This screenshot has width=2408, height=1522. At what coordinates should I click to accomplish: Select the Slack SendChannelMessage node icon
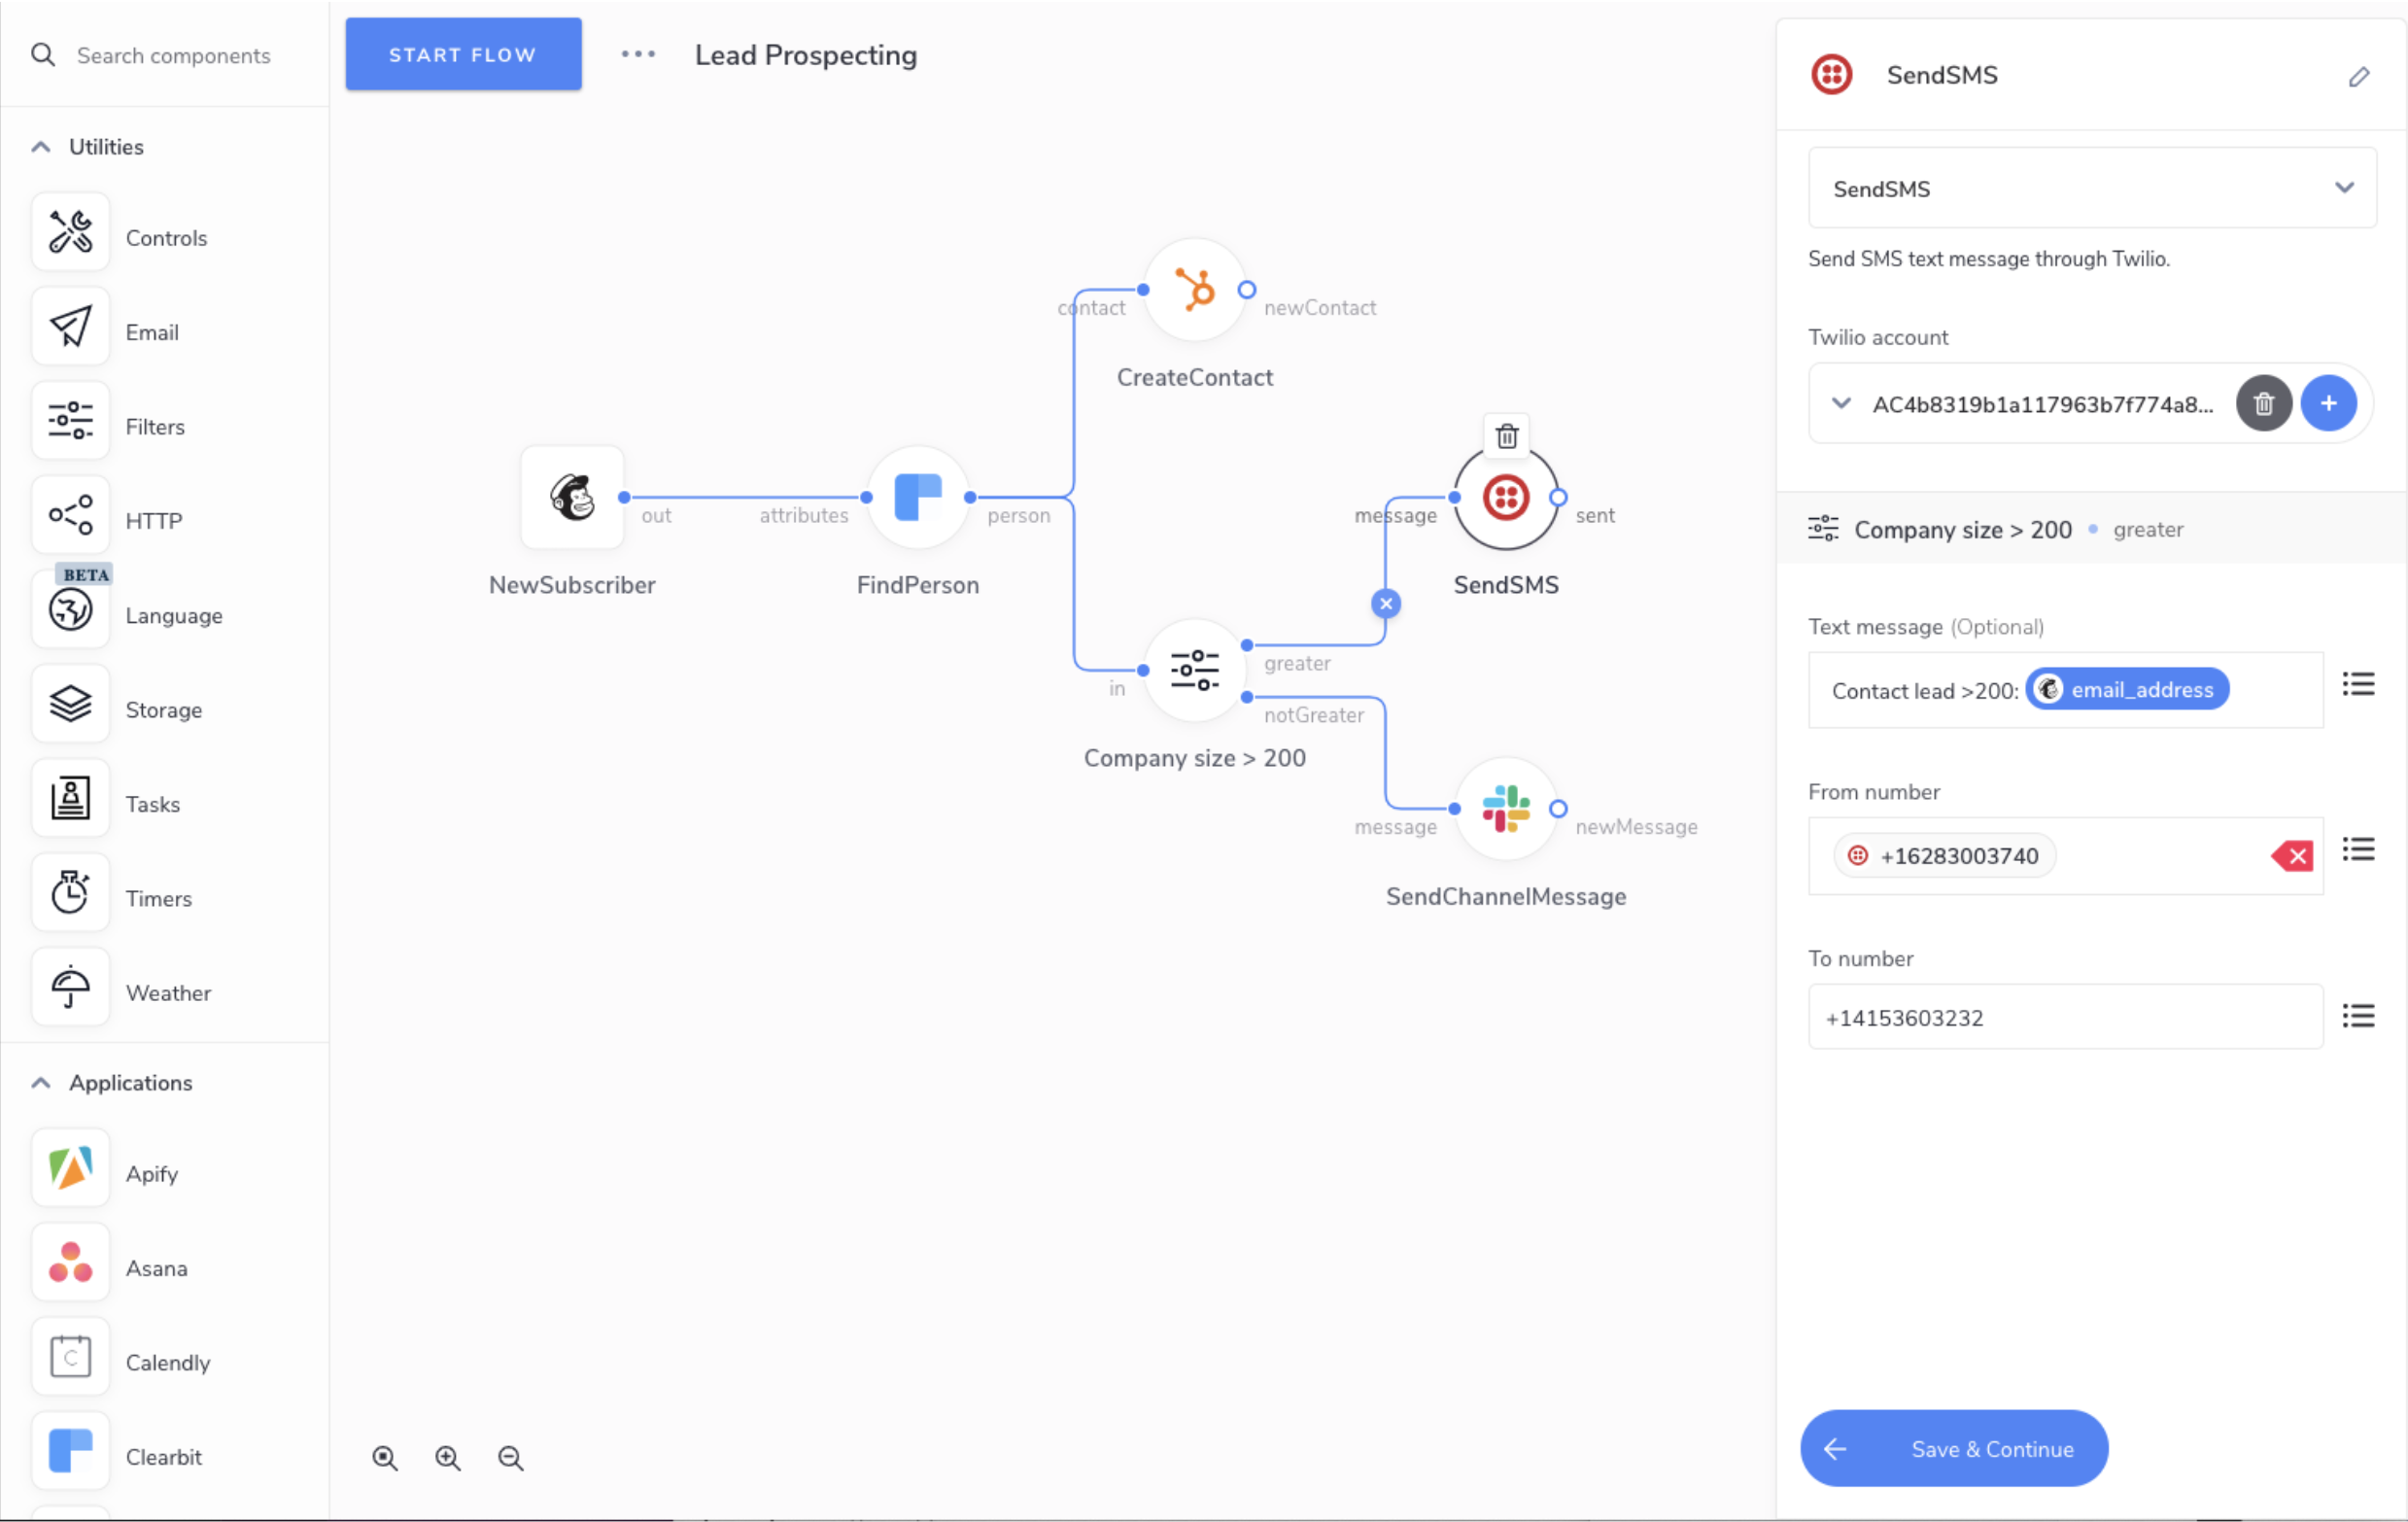[1505, 808]
